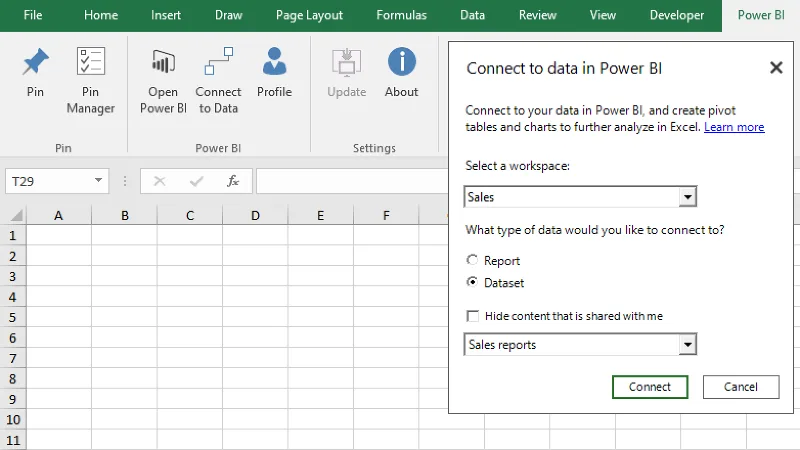Click the formula bar three-dot resize handle
Image resolution: width=800 pixels, height=450 pixels.
[124, 181]
